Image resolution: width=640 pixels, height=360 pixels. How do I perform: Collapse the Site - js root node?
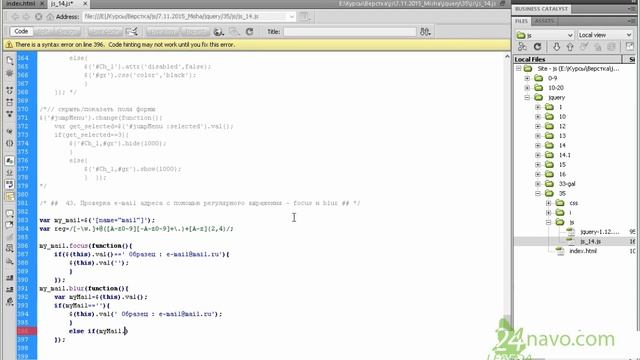point(519,69)
